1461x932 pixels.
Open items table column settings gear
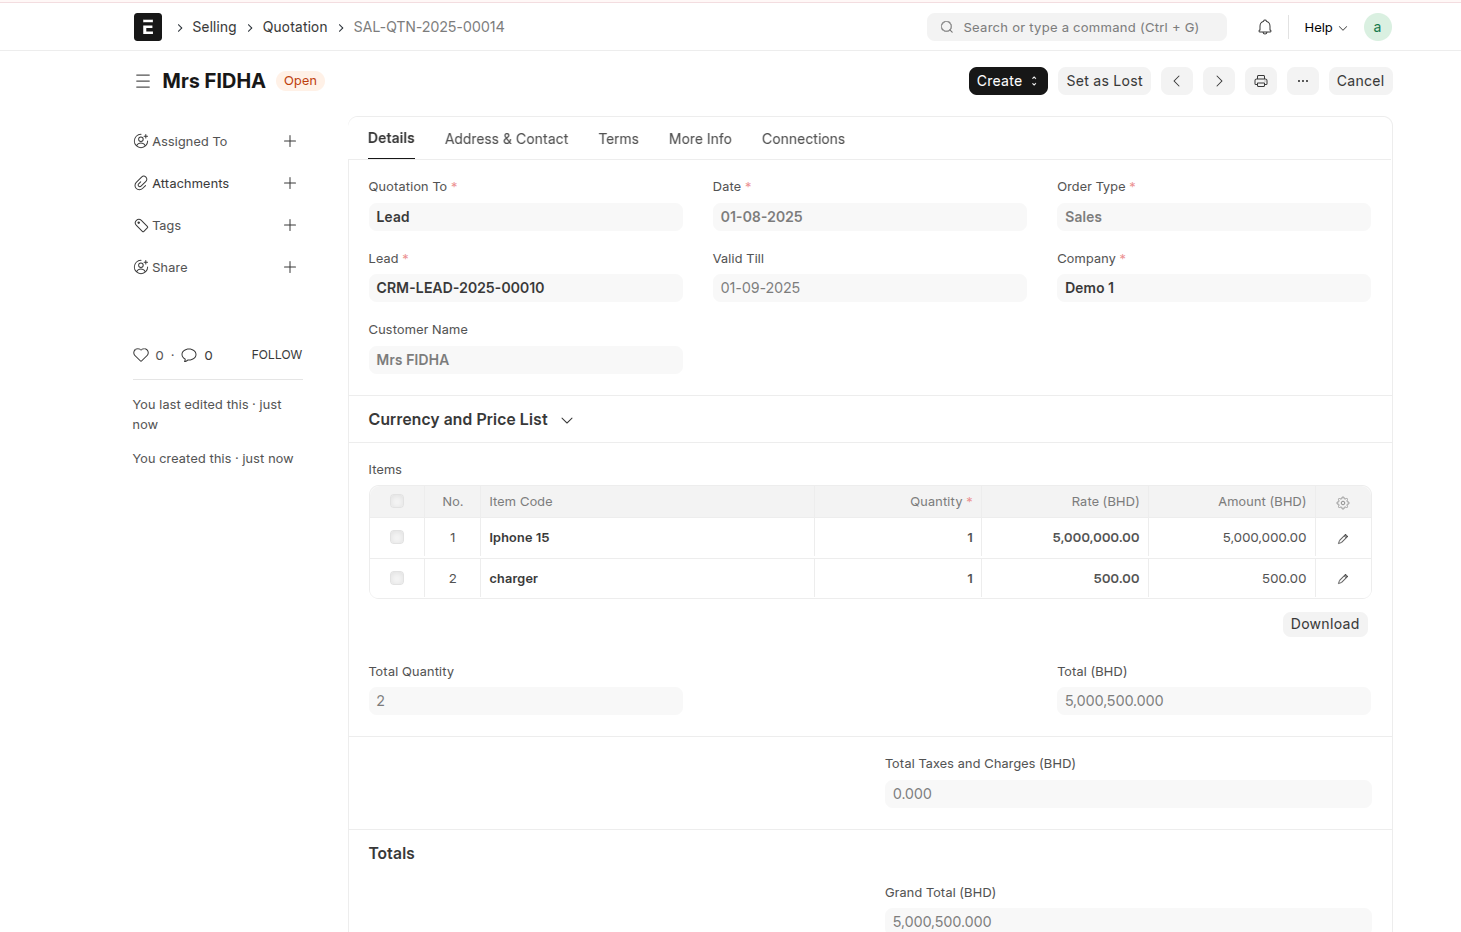click(1342, 502)
